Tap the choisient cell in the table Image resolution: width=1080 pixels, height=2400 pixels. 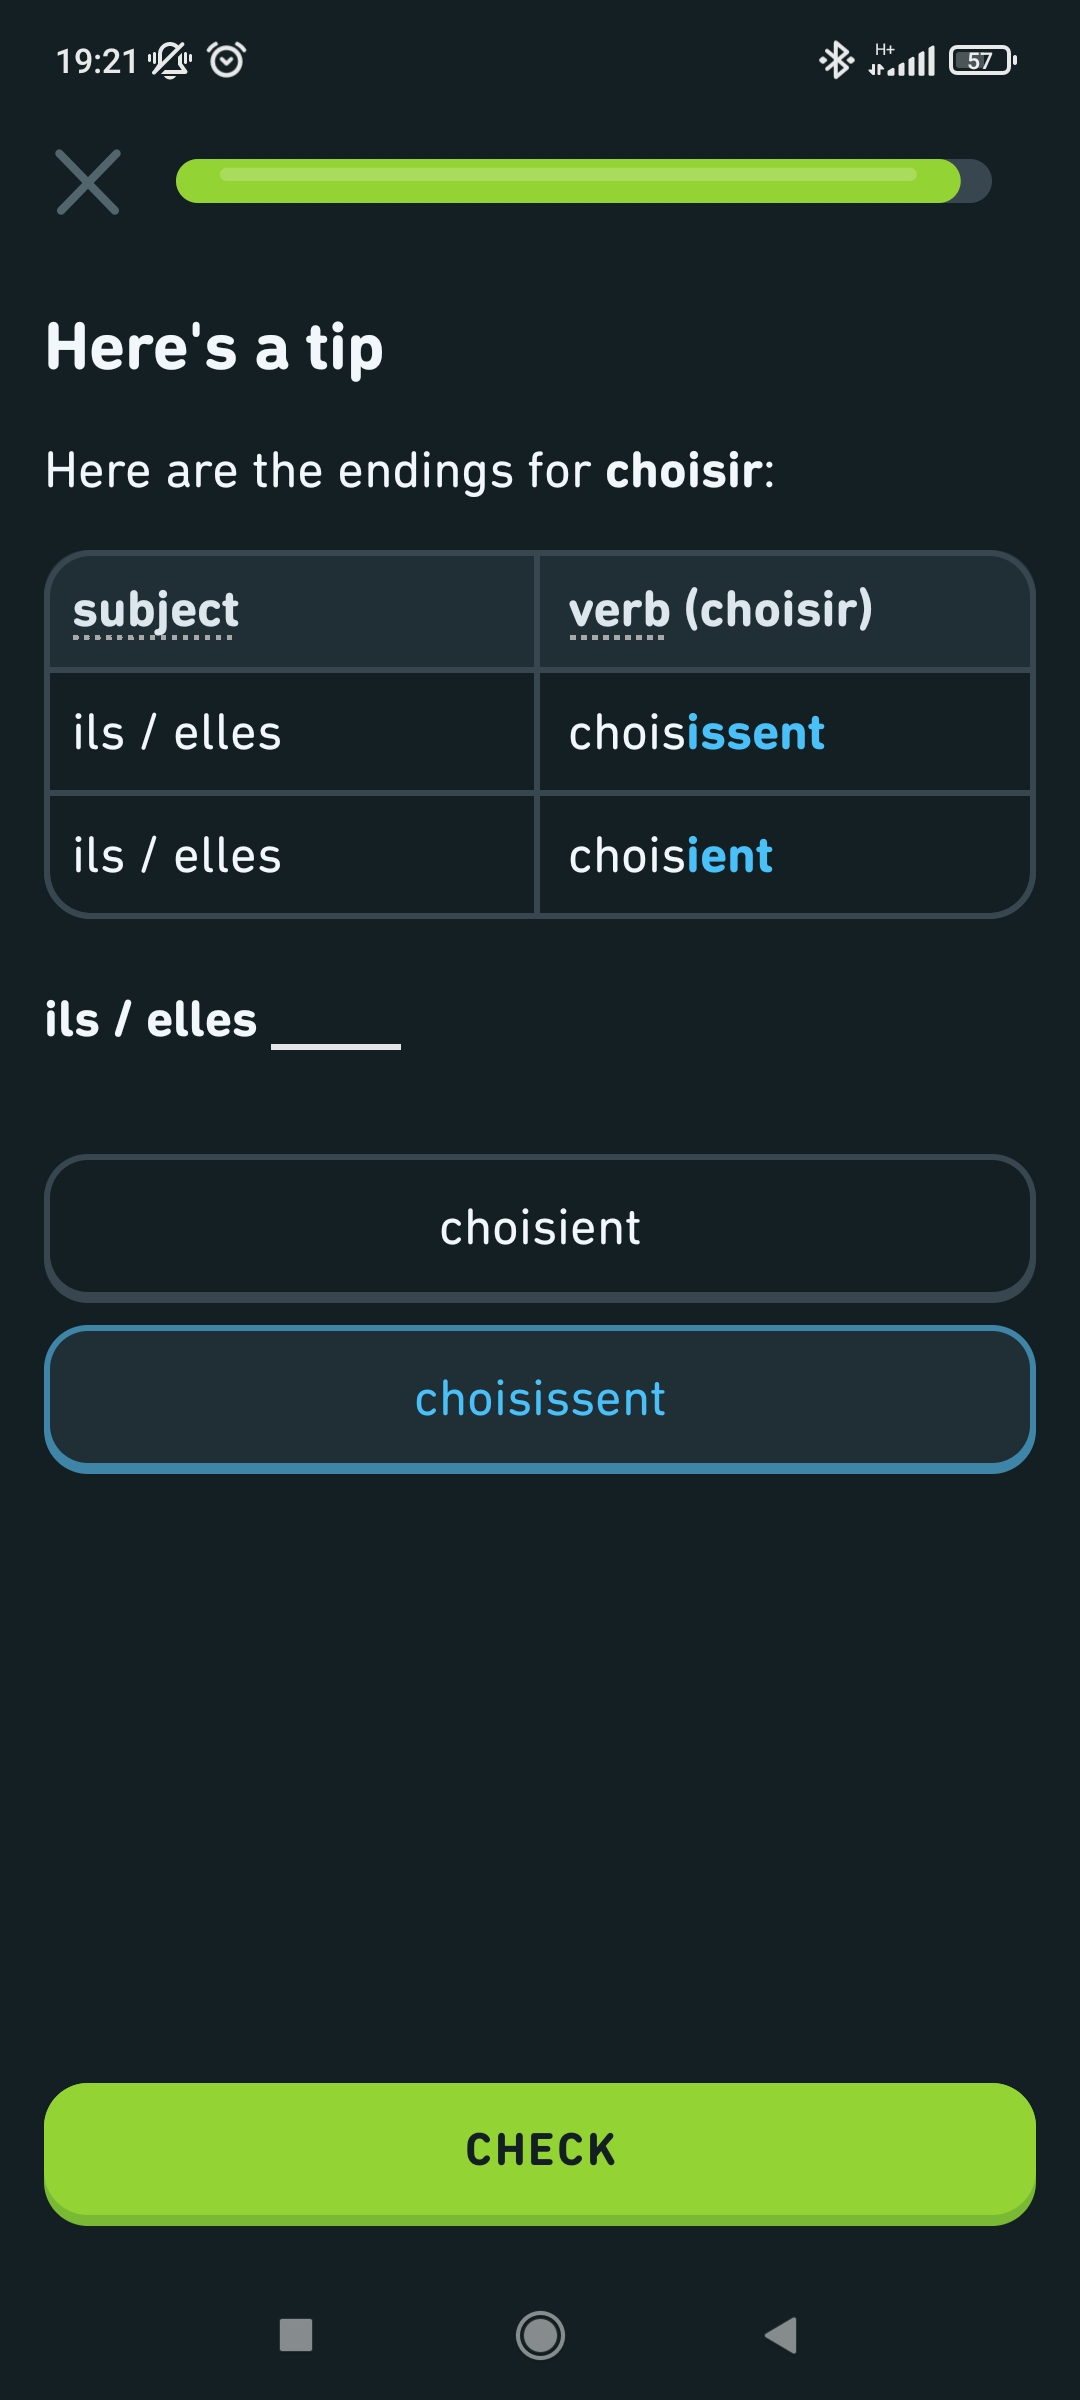pyautogui.click(x=670, y=855)
